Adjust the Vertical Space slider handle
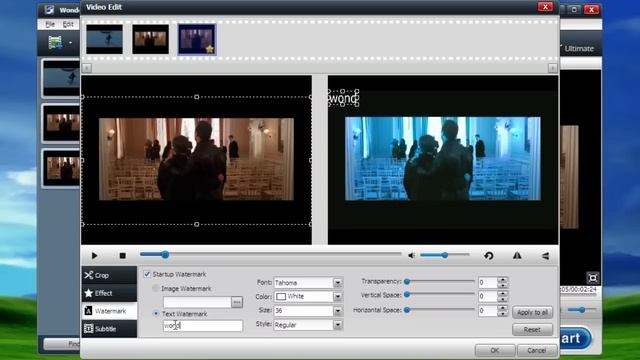 point(407,295)
